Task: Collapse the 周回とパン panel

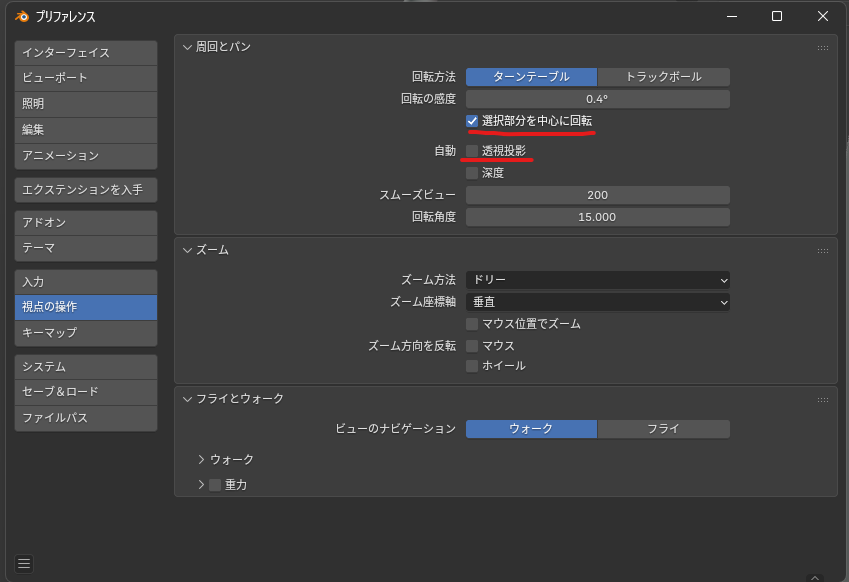Action: click(187, 47)
